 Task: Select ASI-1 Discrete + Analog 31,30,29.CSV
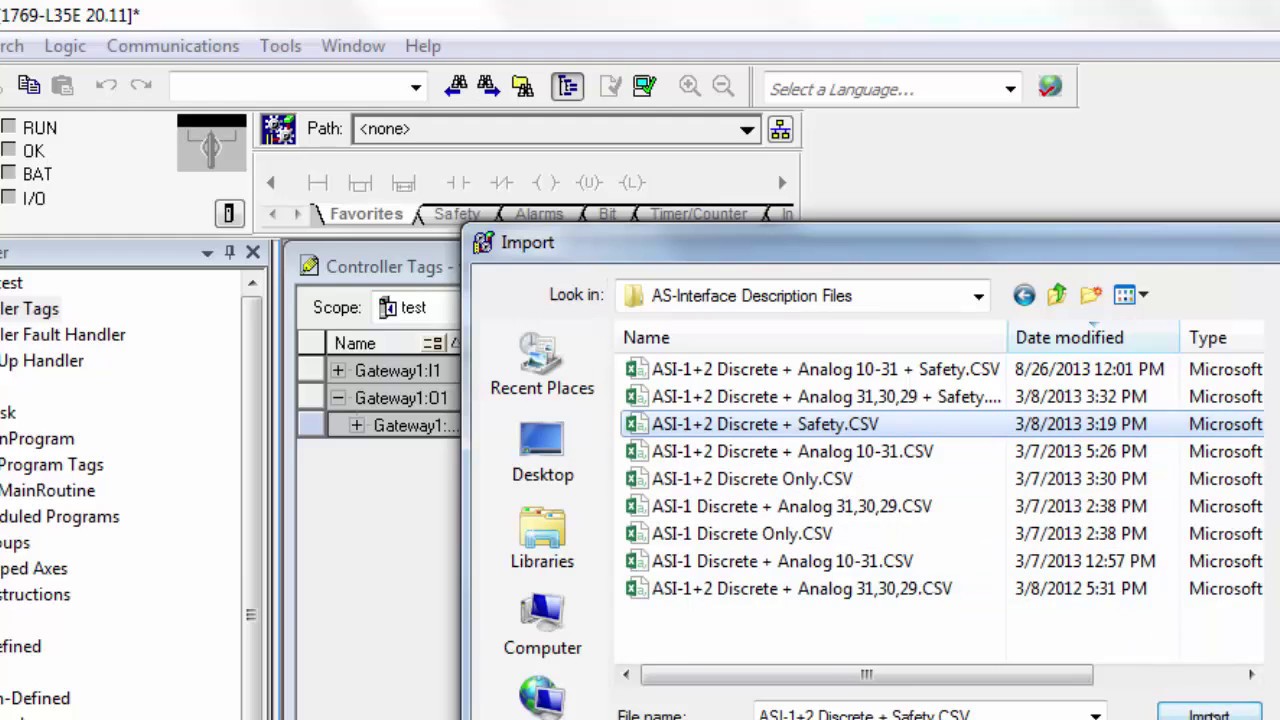(x=791, y=507)
